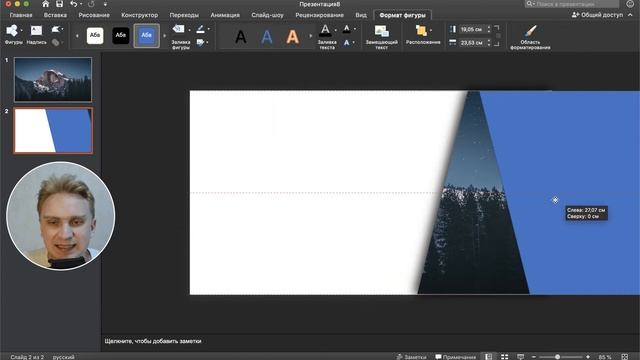
Task: Switch to Normal view icon
Action: pos(489,357)
